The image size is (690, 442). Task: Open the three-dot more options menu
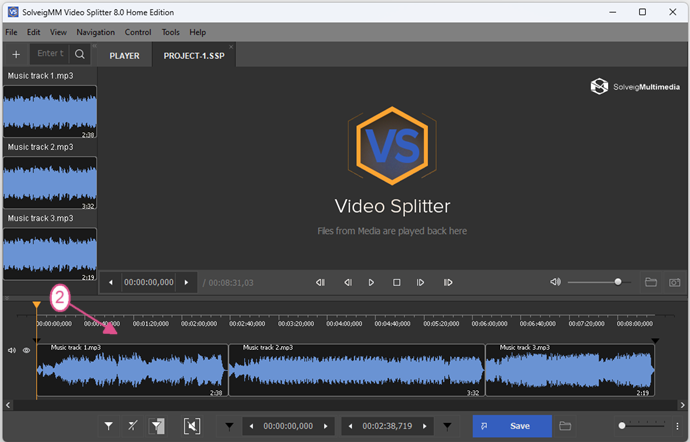[x=677, y=426]
